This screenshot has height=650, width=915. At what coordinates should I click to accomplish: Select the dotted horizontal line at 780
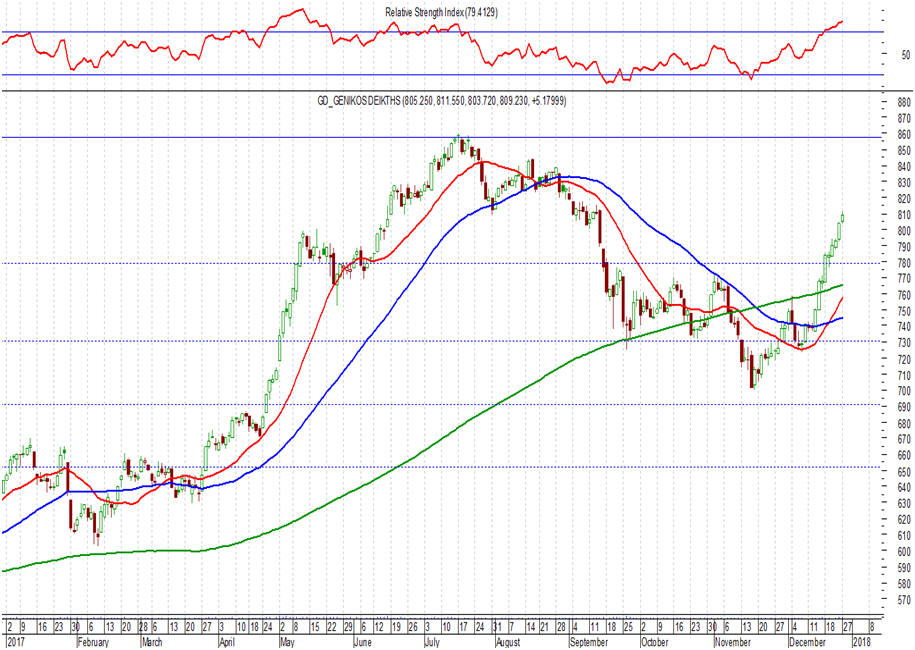point(441,263)
